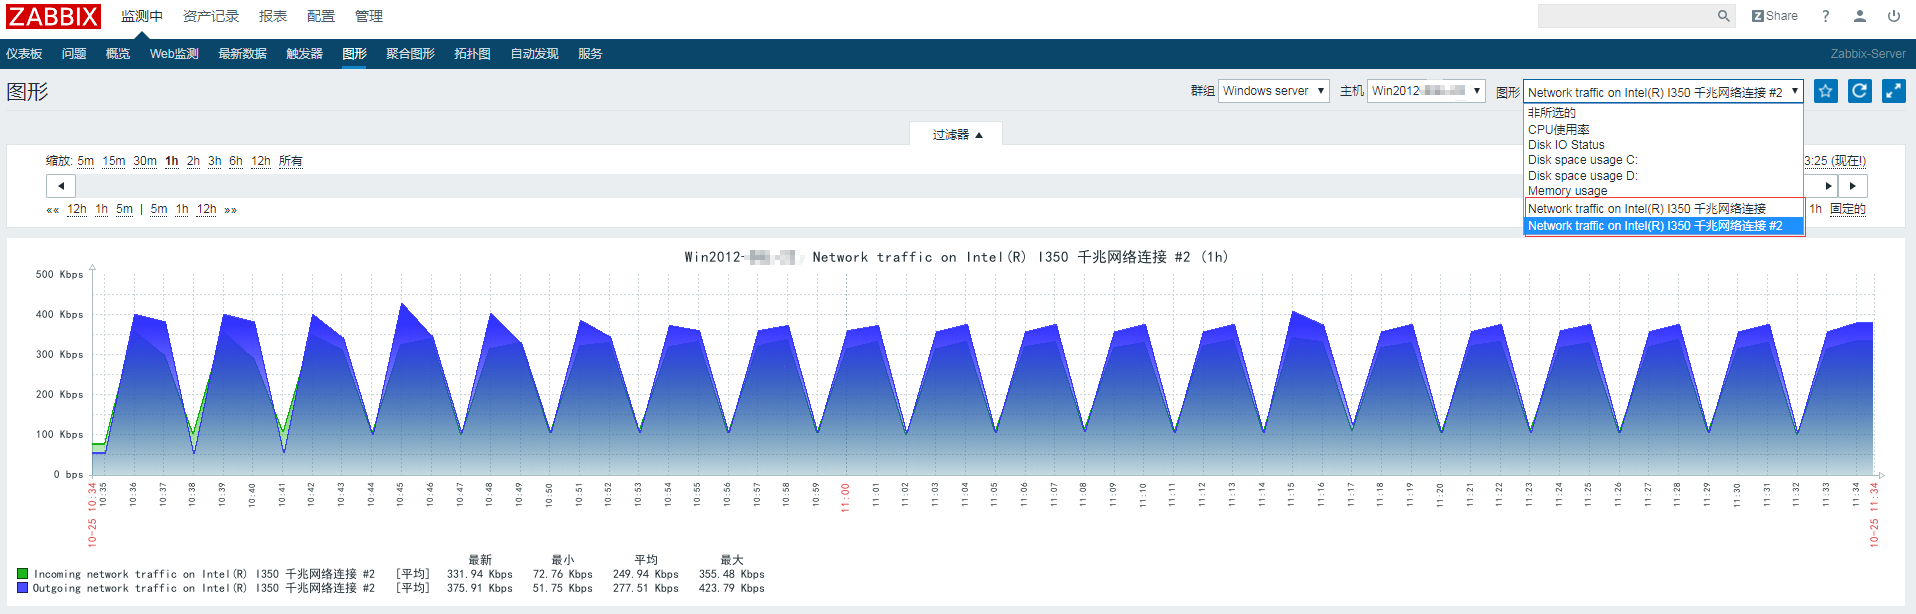The width and height of the screenshot is (1916, 614).
Task: Click the 11:00 red timeline label
Action: click(845, 497)
